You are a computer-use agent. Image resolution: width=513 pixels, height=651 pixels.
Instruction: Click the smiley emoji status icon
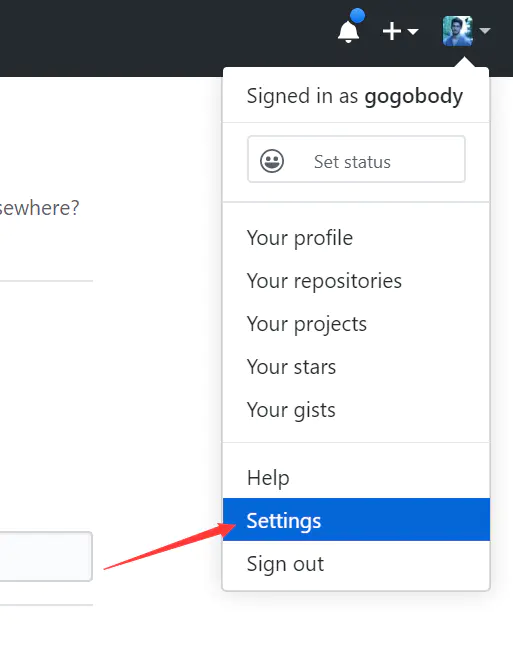pyautogui.click(x=272, y=161)
